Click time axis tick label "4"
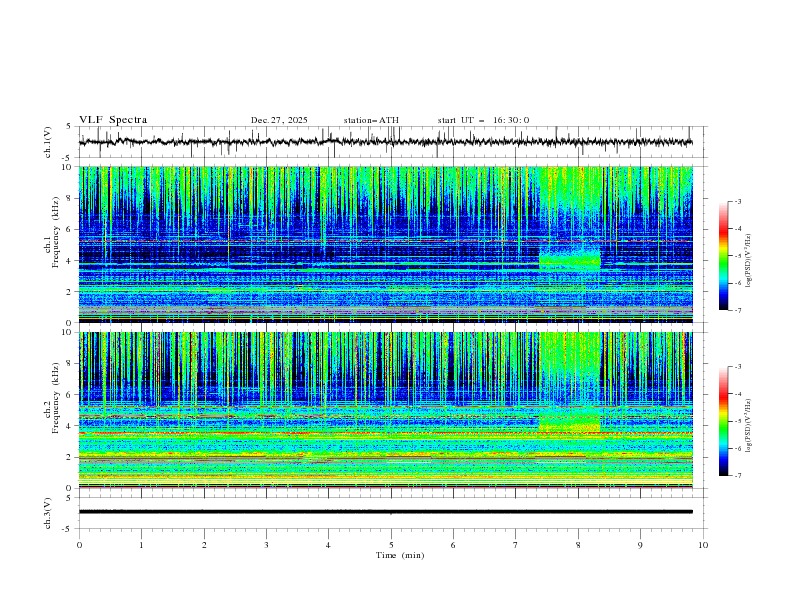792x612 pixels. [x=328, y=545]
